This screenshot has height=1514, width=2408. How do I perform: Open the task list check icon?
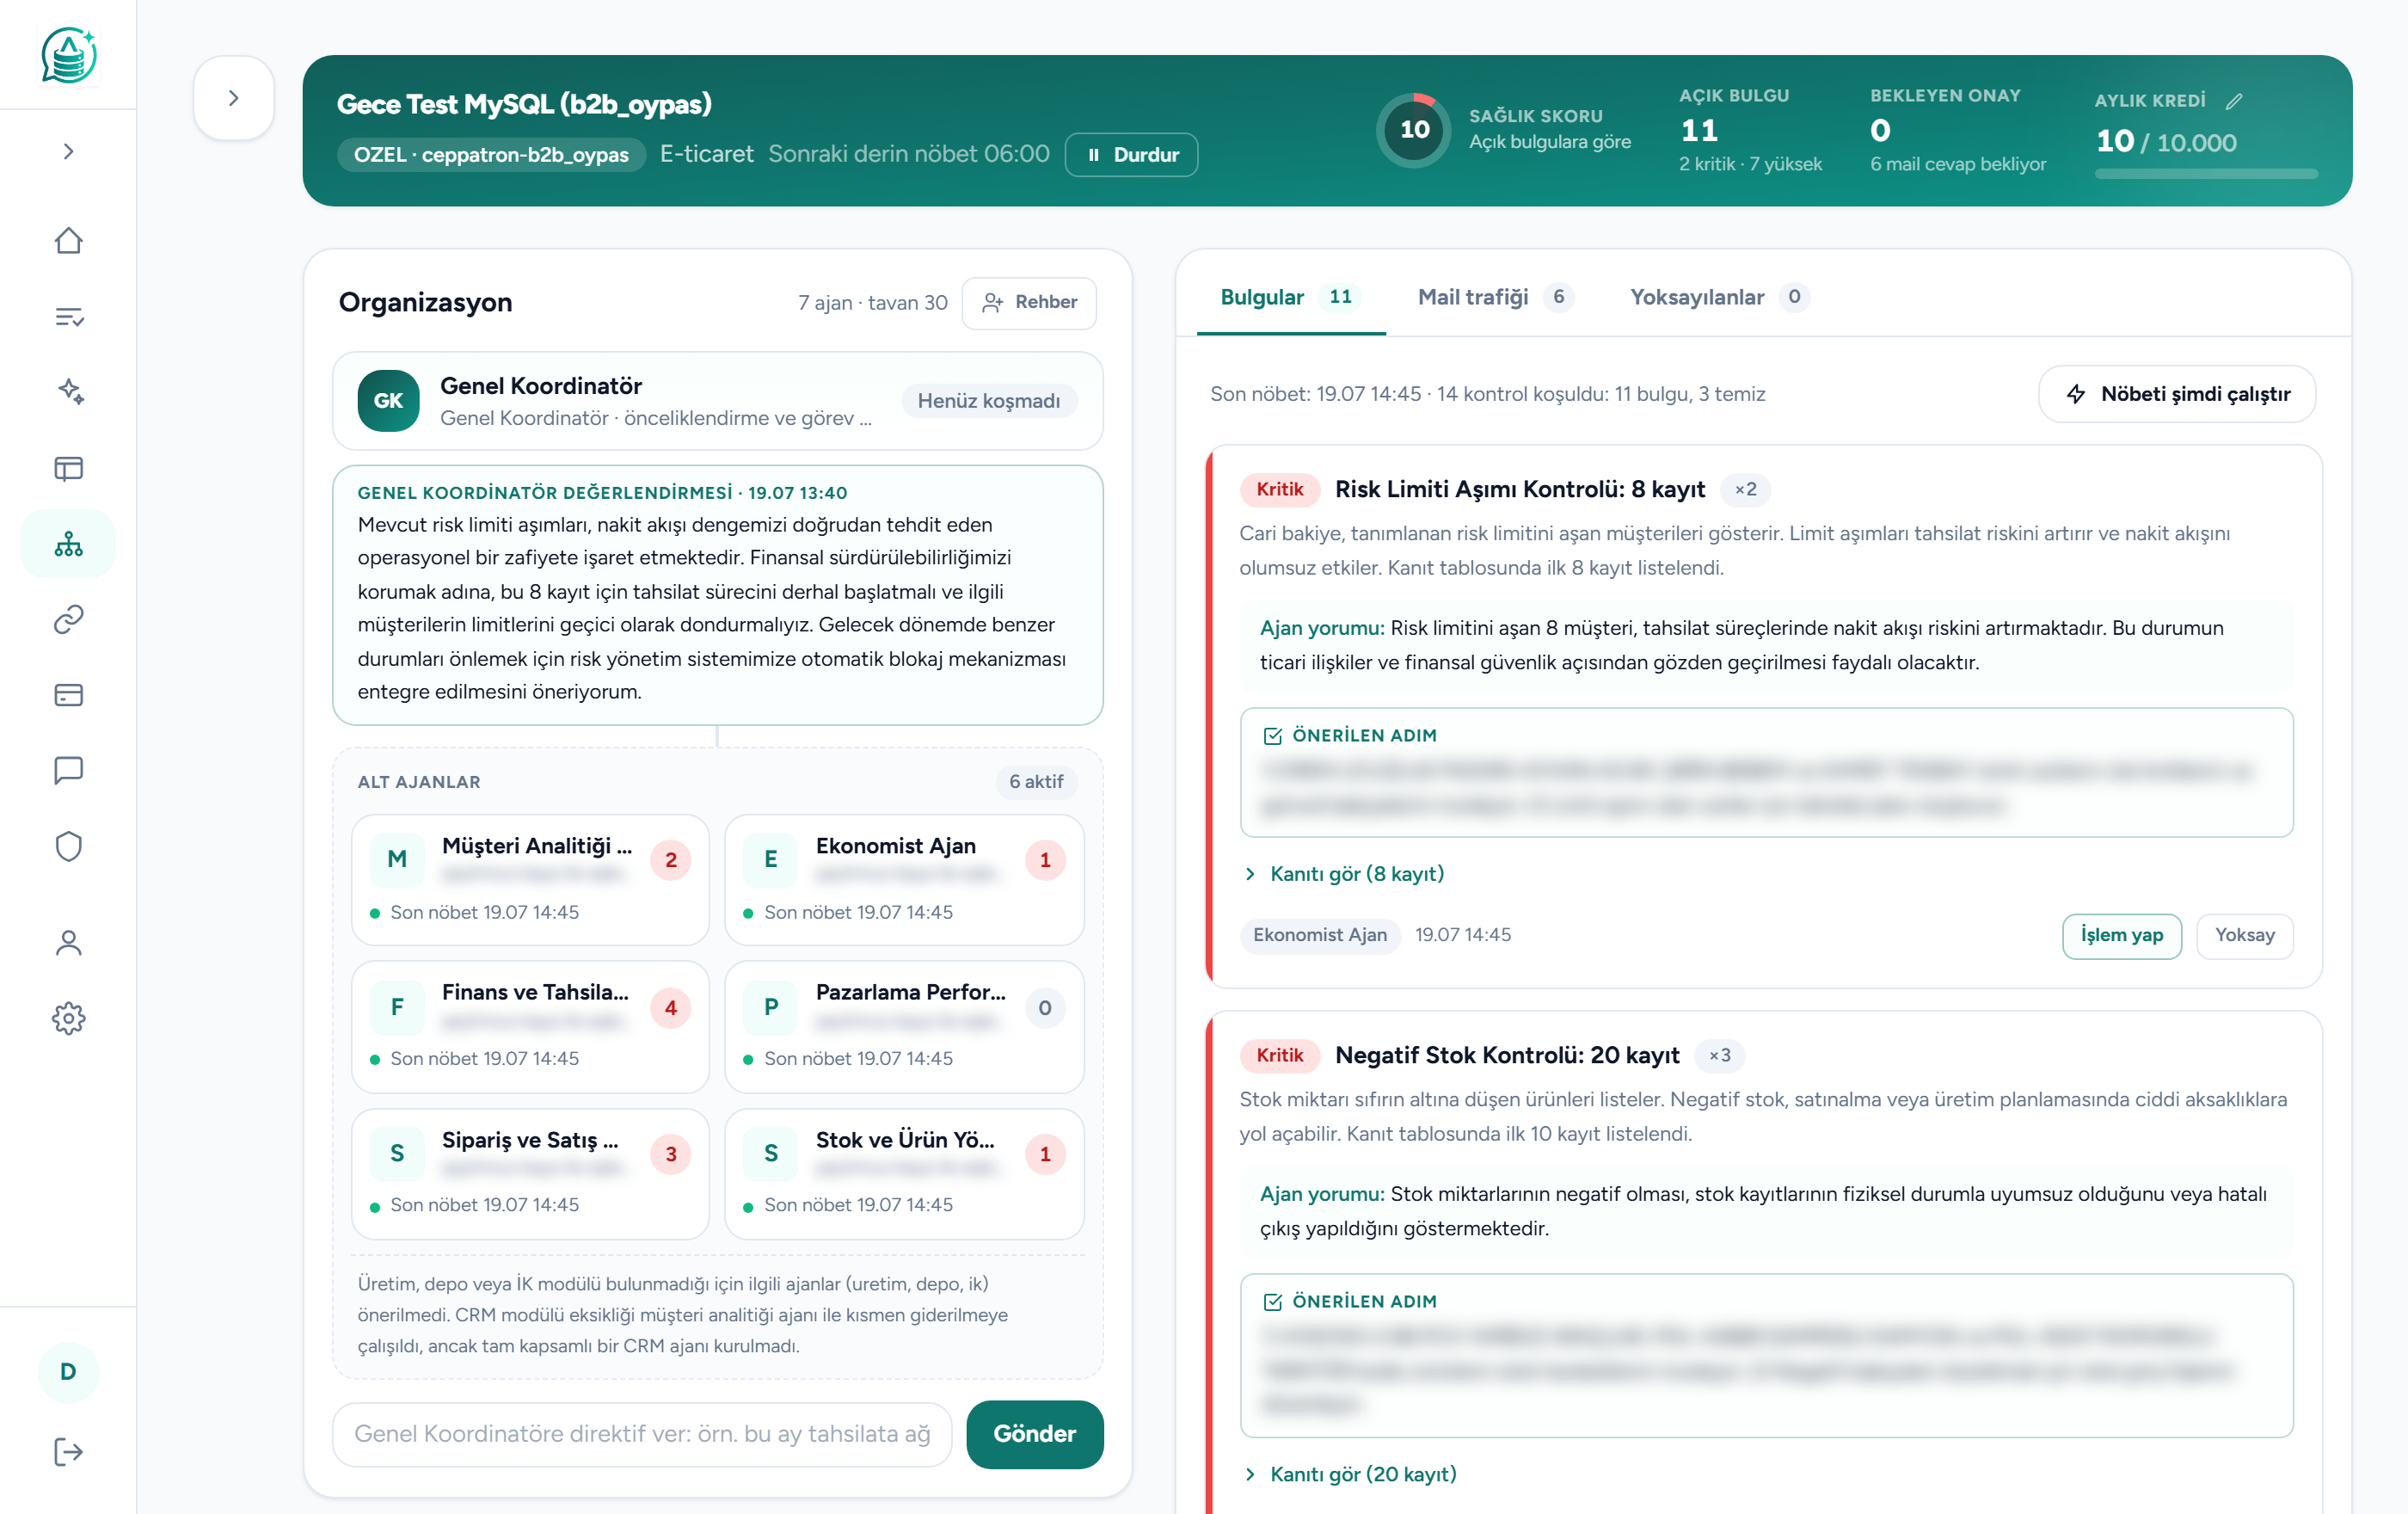(x=68, y=317)
